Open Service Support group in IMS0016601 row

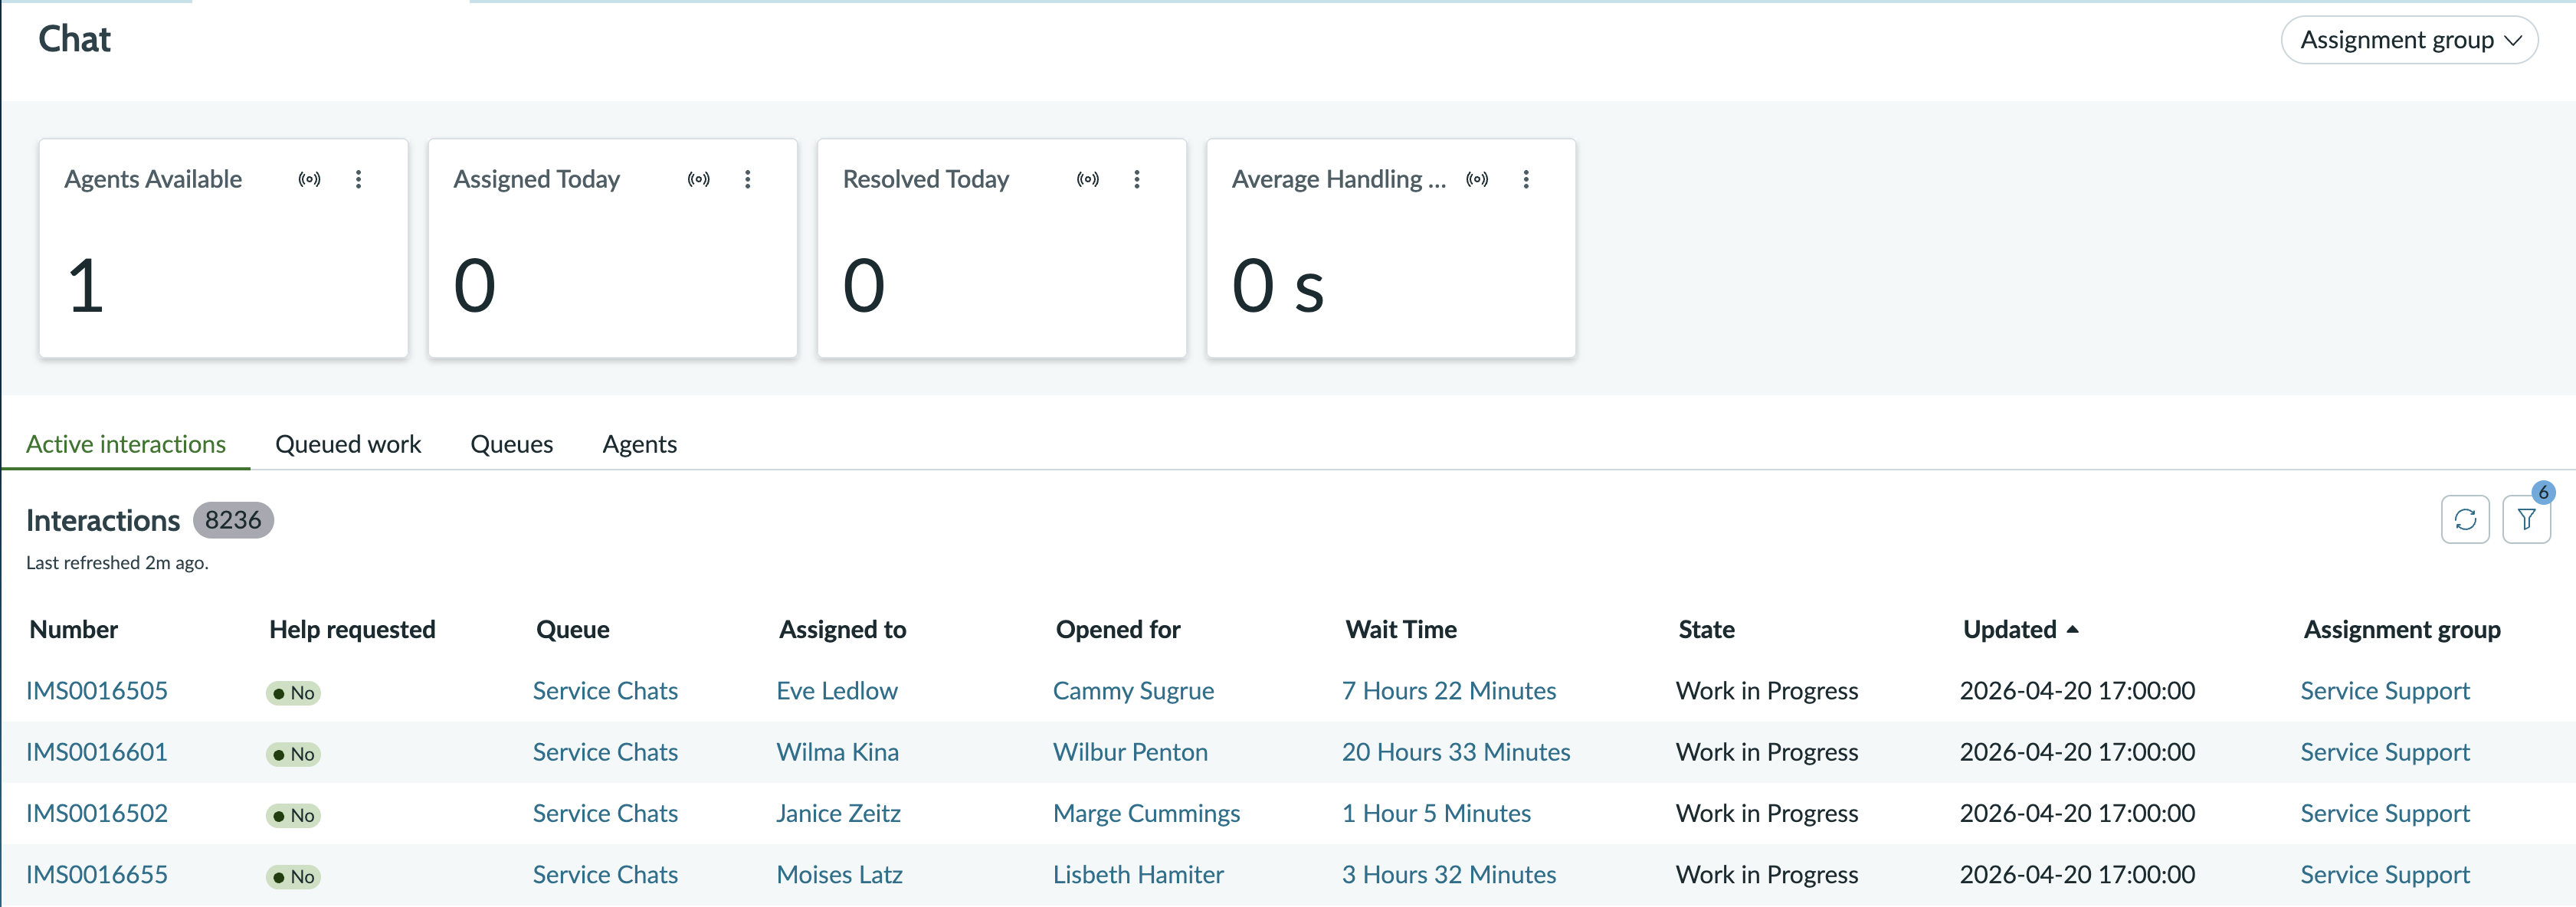tap(2385, 752)
